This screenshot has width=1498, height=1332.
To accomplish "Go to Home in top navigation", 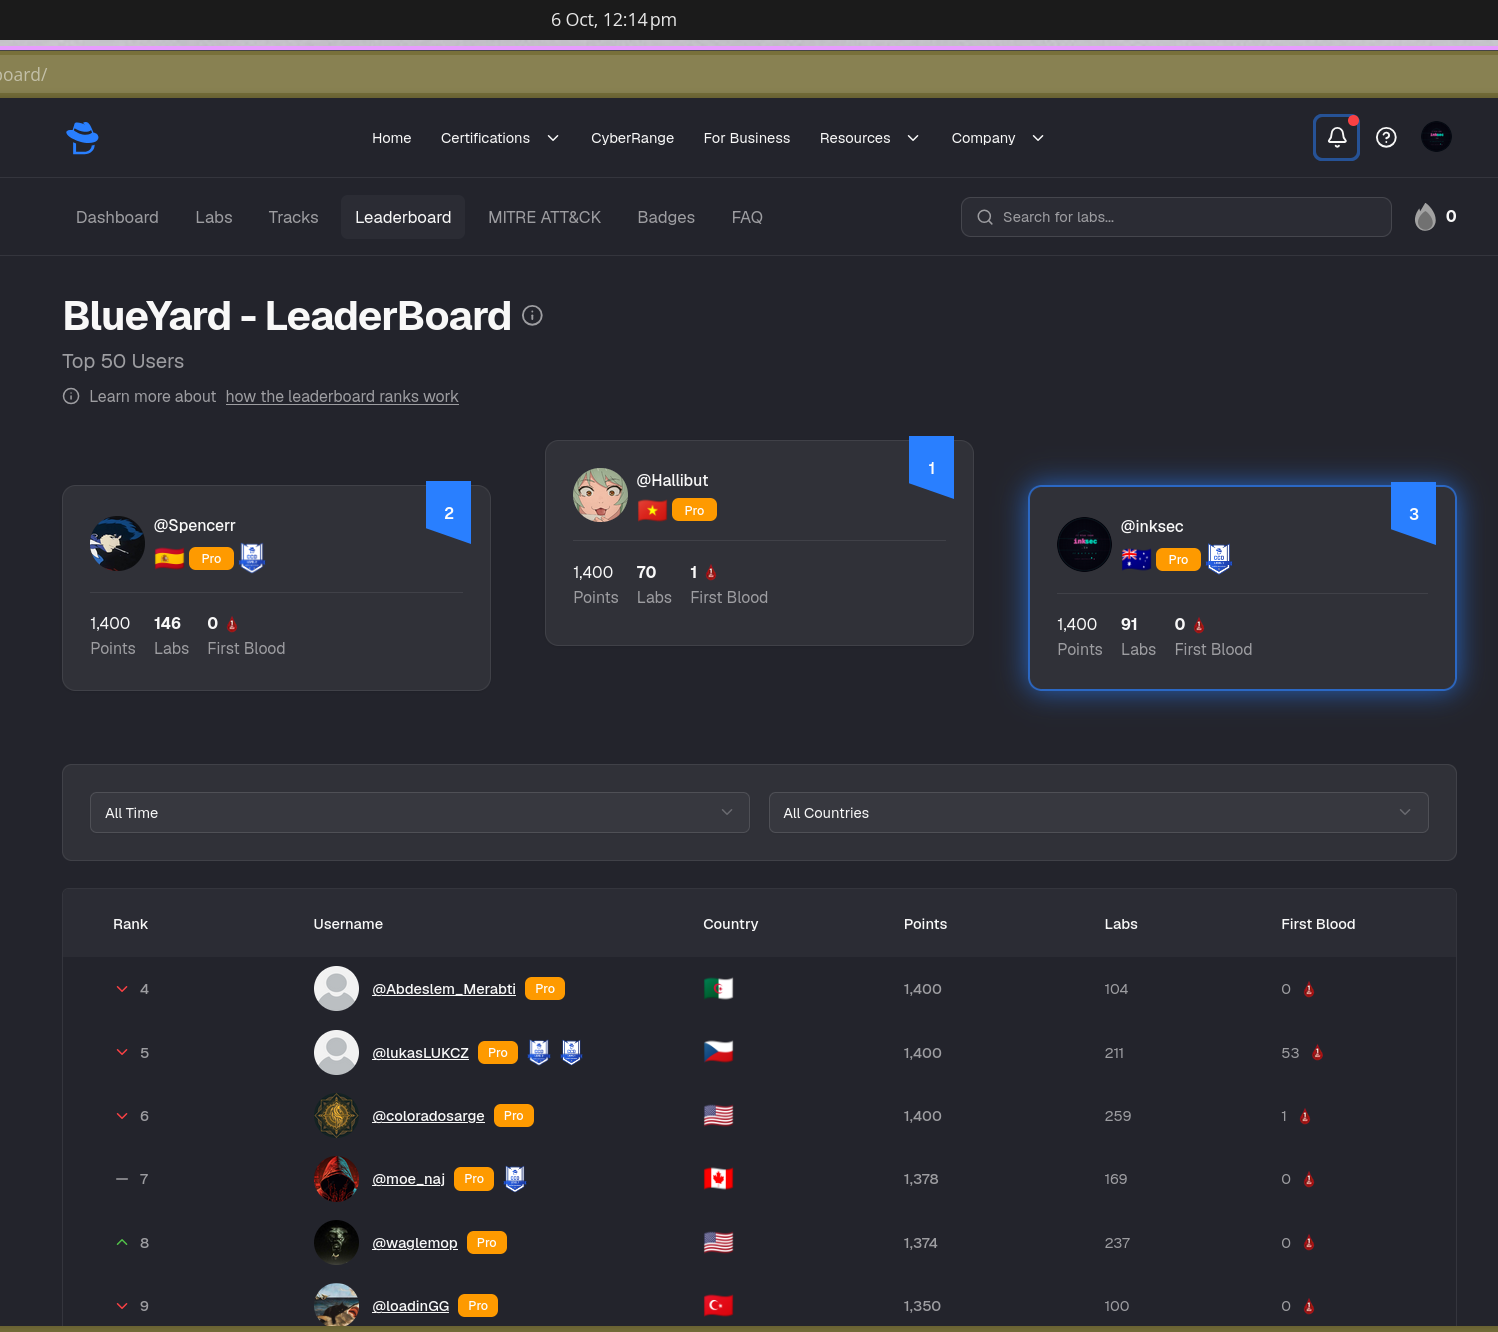I will click(x=392, y=138).
